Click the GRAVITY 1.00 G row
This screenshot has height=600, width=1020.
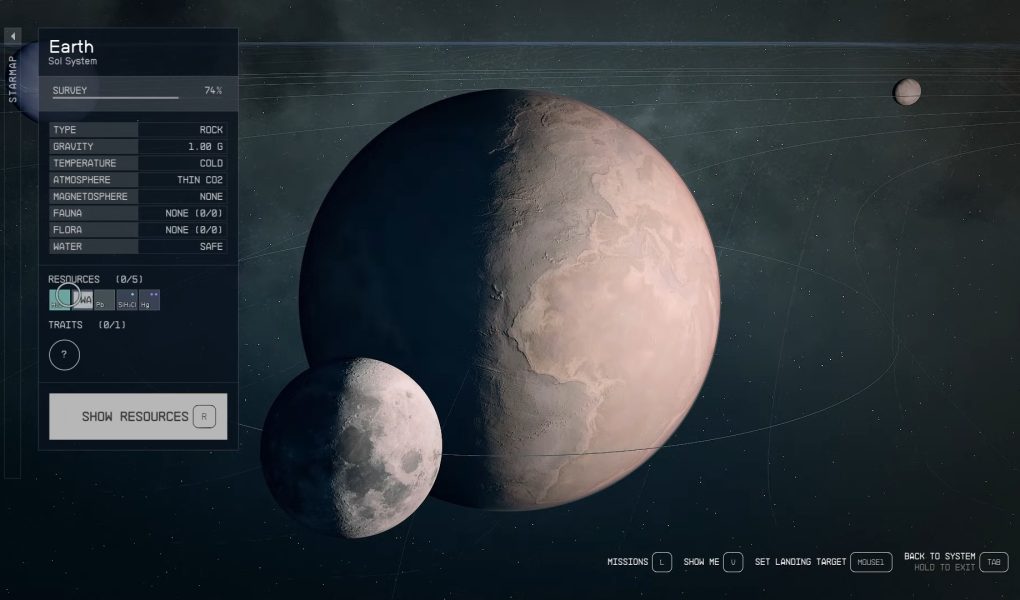click(x=138, y=146)
